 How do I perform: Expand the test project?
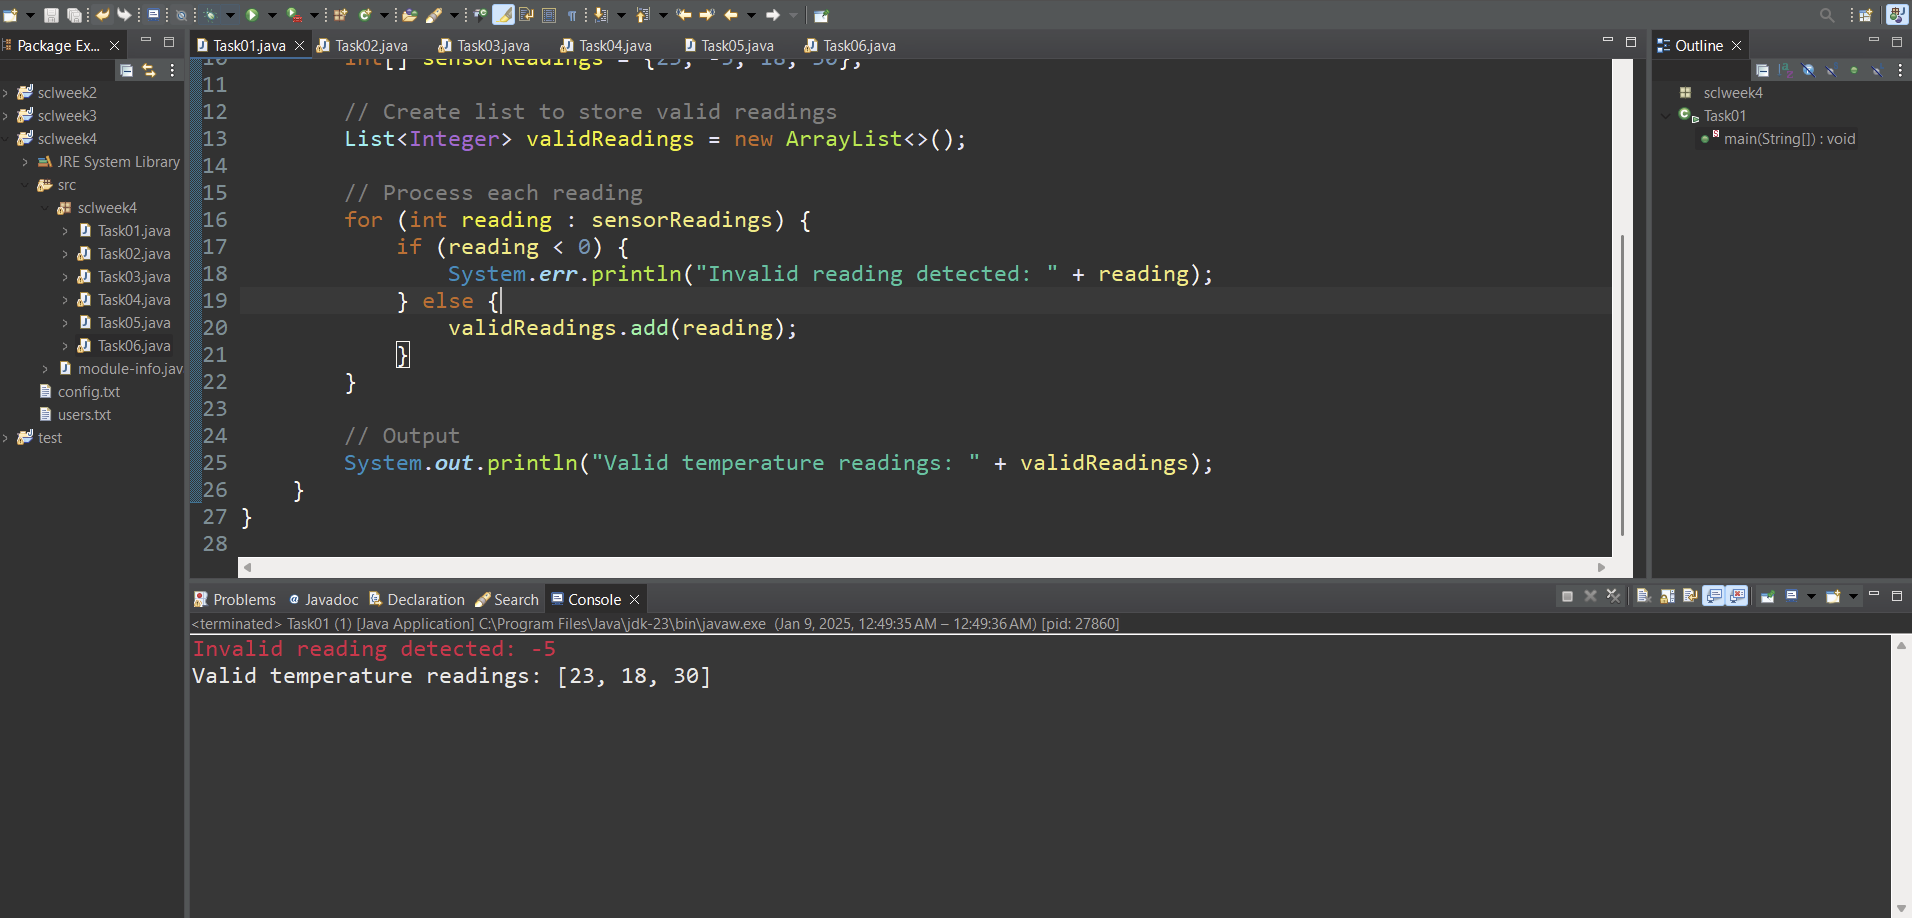point(6,438)
